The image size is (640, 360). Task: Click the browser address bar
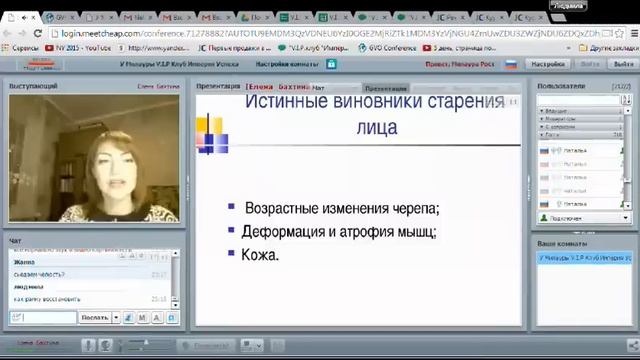tap(331, 33)
